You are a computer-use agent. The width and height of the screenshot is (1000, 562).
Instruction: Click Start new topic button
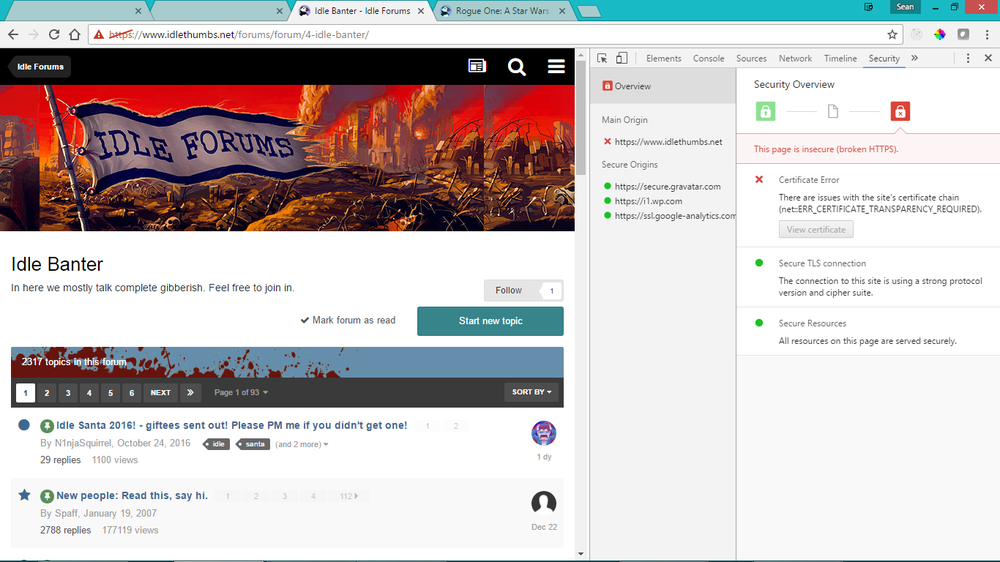(490, 321)
